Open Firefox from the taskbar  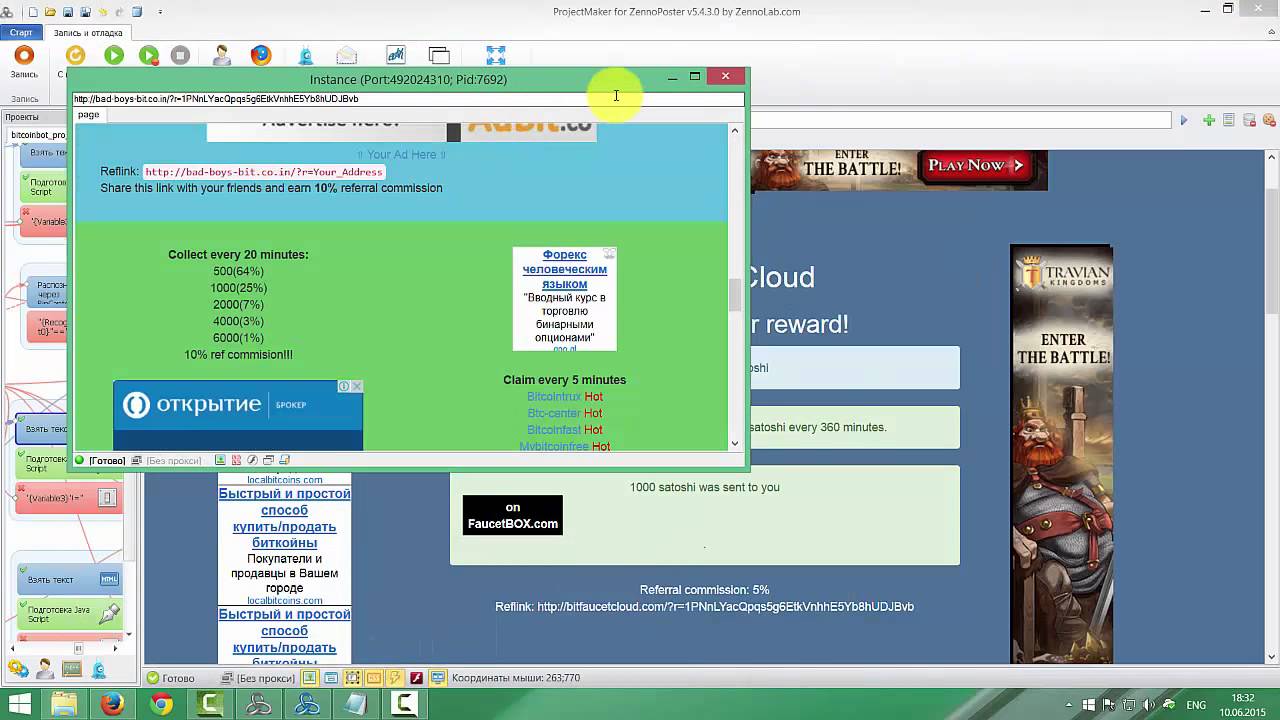point(113,705)
